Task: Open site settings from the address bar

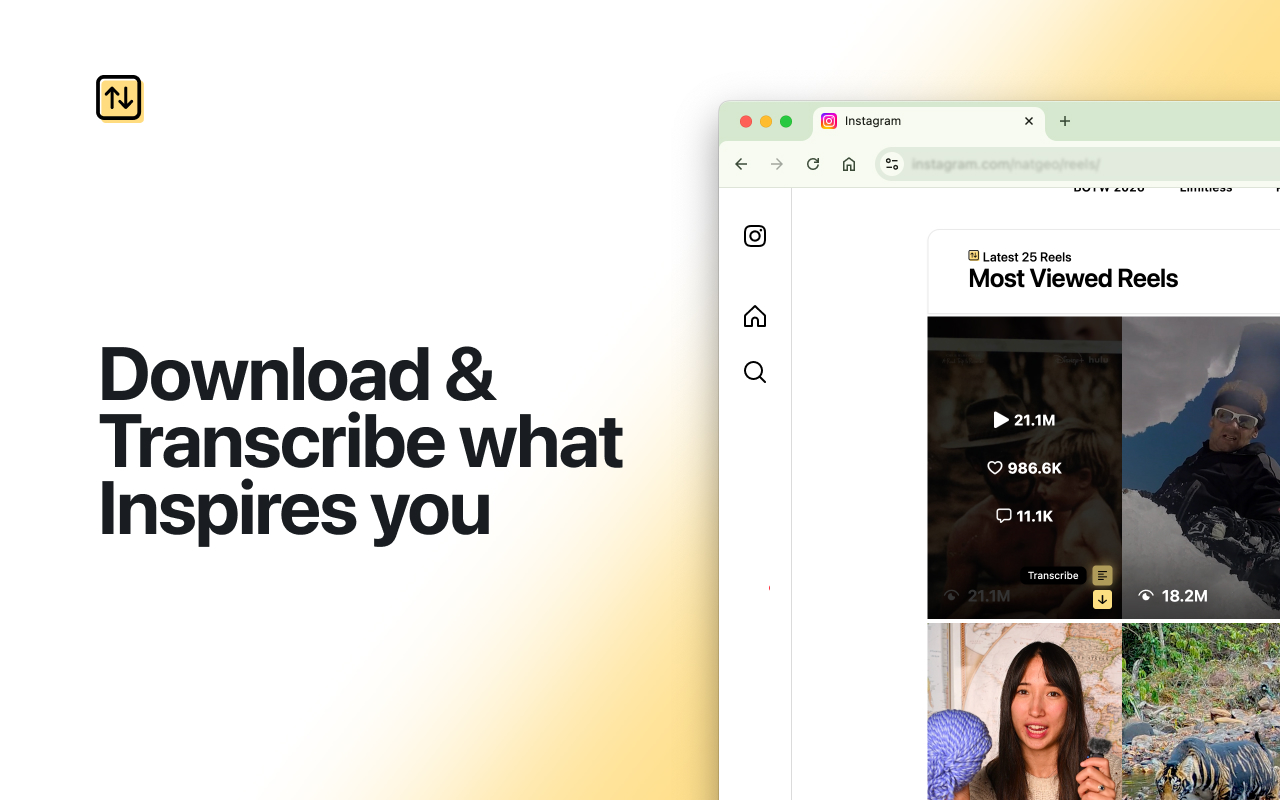Action: click(891, 163)
